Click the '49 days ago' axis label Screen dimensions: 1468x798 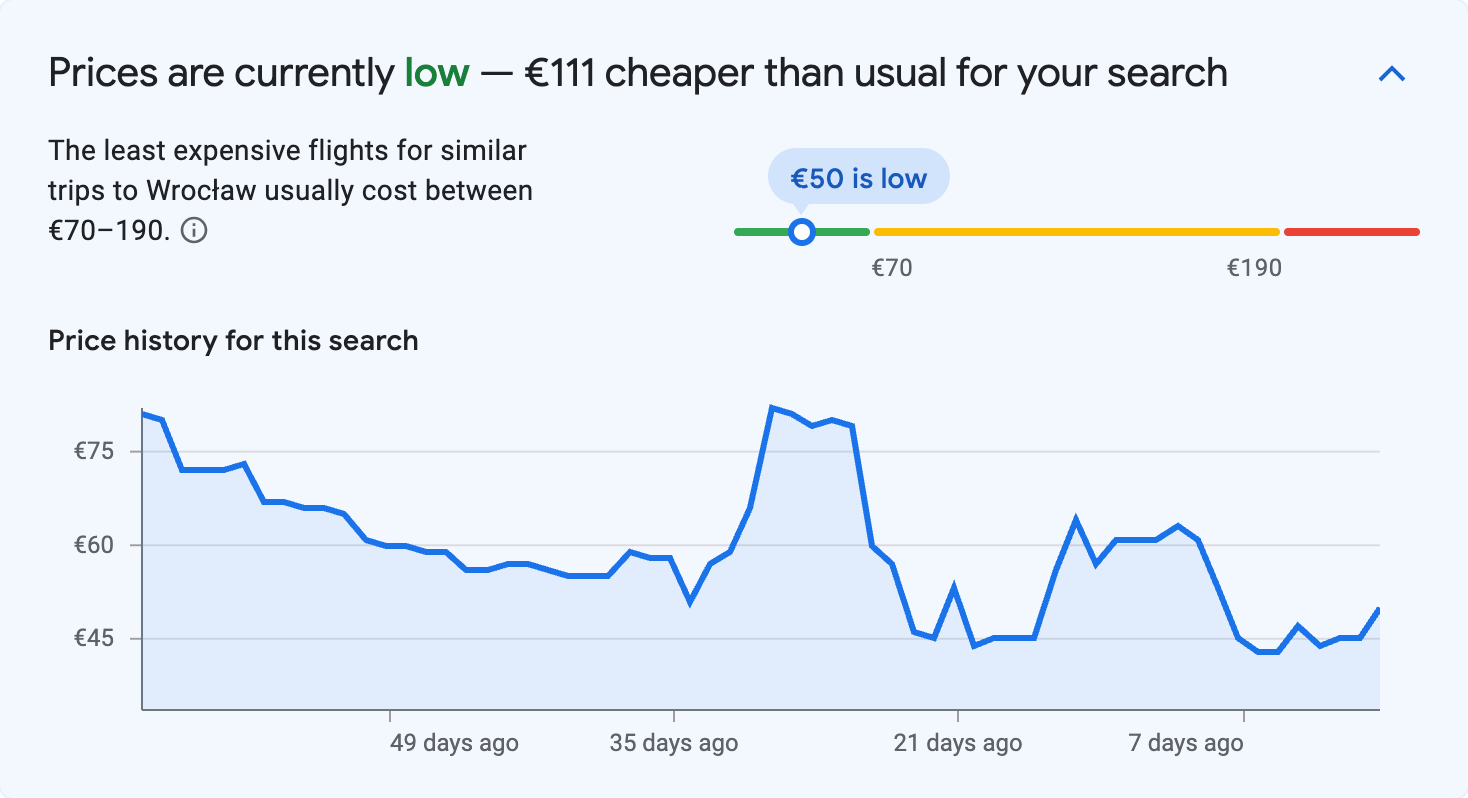coord(452,743)
